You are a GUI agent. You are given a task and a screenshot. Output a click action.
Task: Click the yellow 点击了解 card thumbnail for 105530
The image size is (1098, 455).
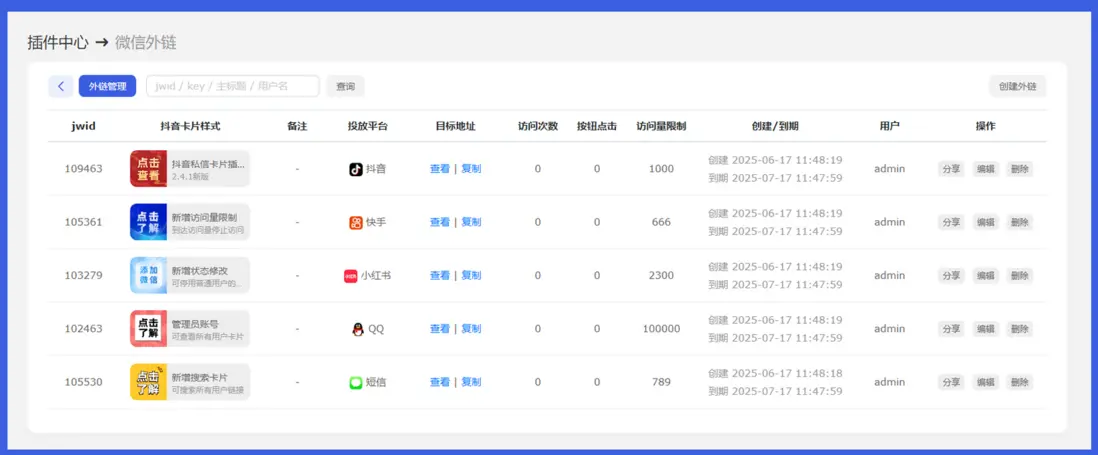pos(148,382)
